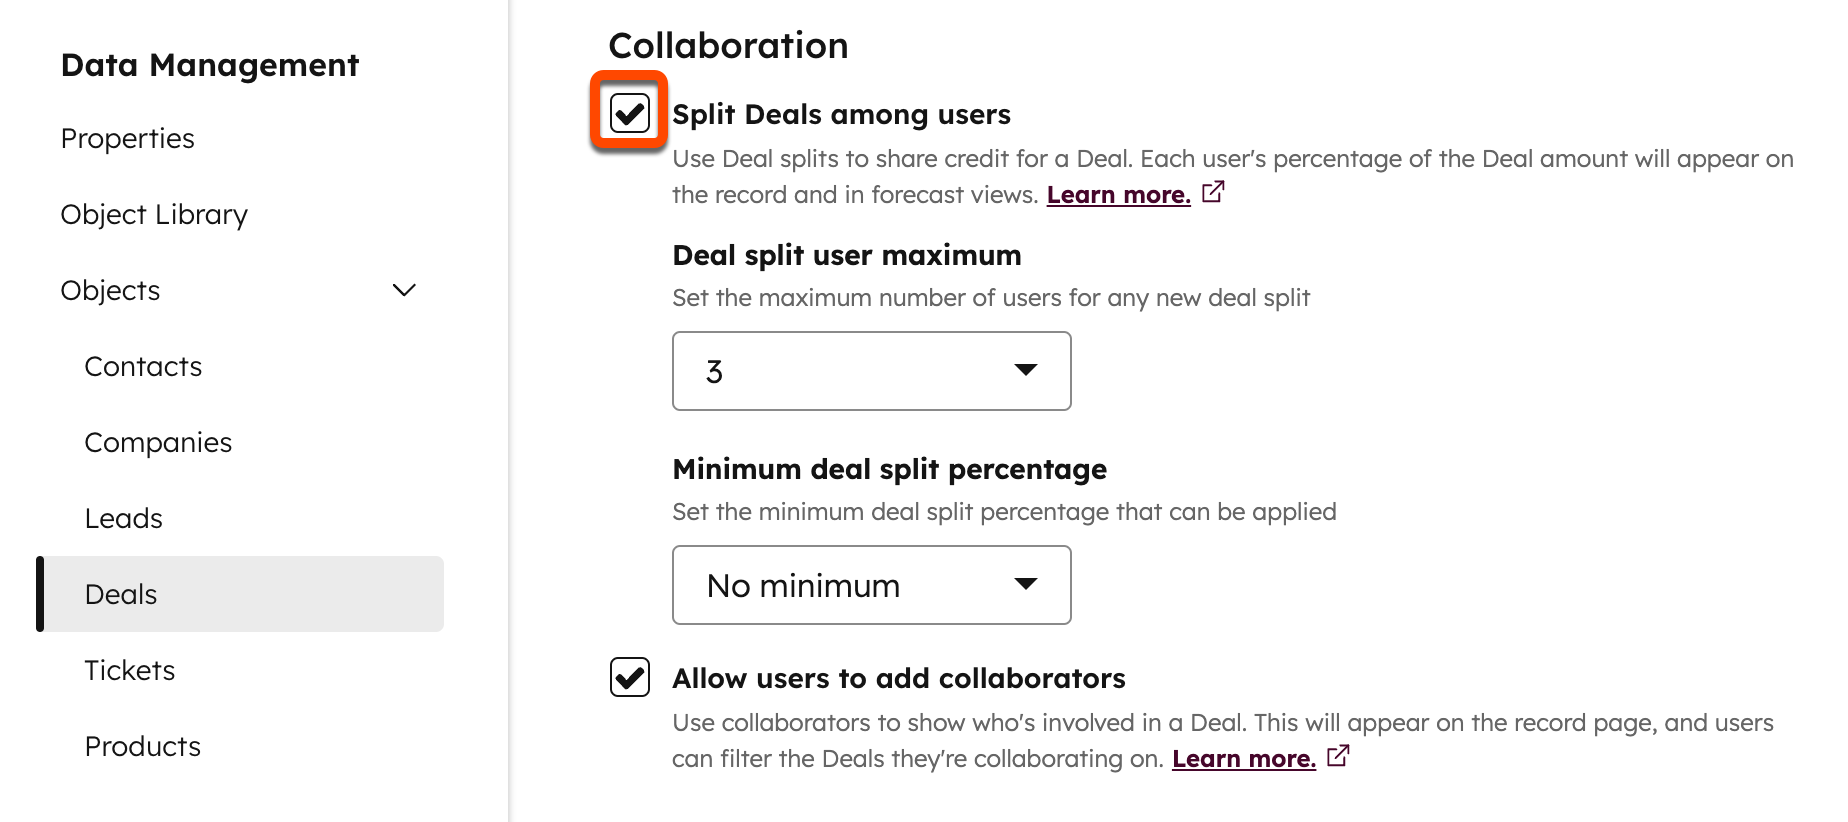Click the highlighted Deals sidebar entry
The image size is (1848, 822).
coord(120,594)
